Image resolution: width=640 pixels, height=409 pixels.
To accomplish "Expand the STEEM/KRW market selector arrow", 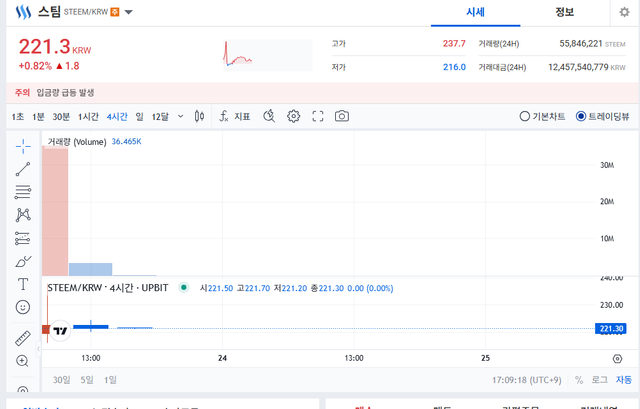I will pos(129,12).
